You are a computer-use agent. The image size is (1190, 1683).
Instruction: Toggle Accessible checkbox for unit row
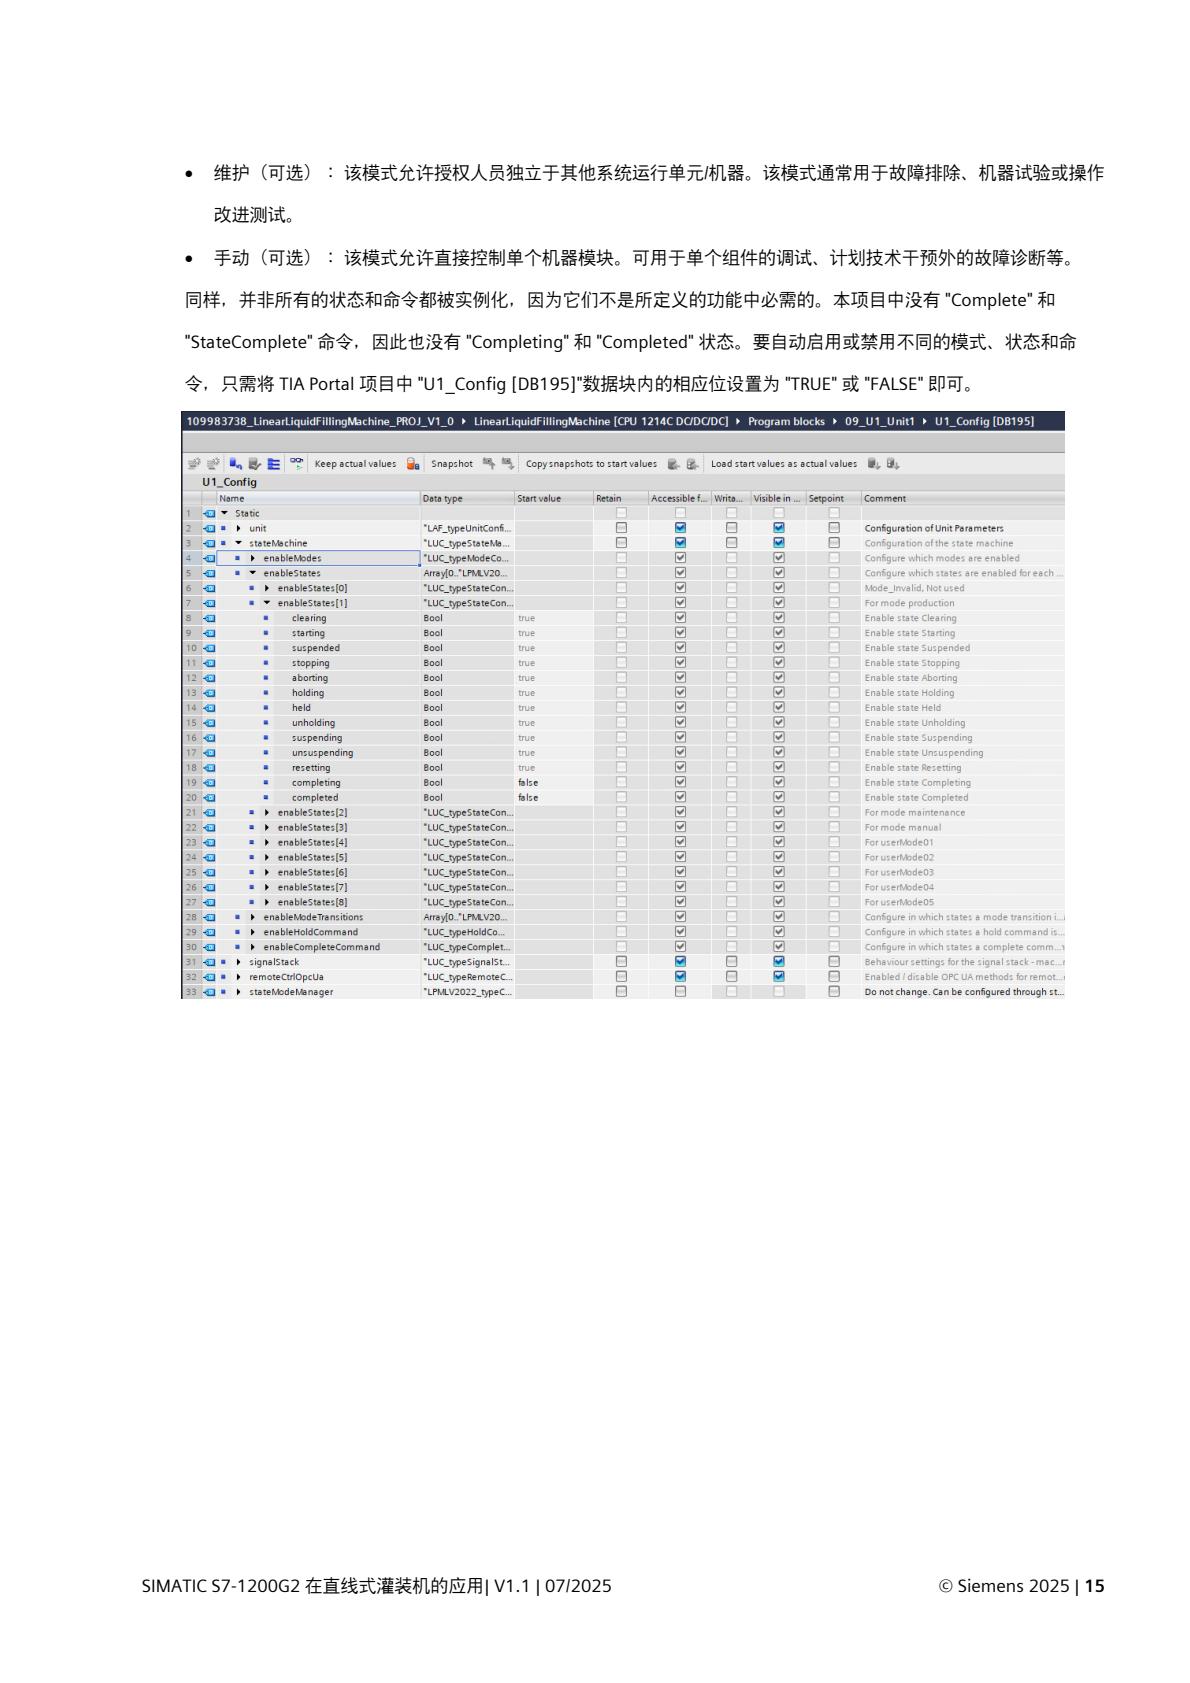[680, 528]
